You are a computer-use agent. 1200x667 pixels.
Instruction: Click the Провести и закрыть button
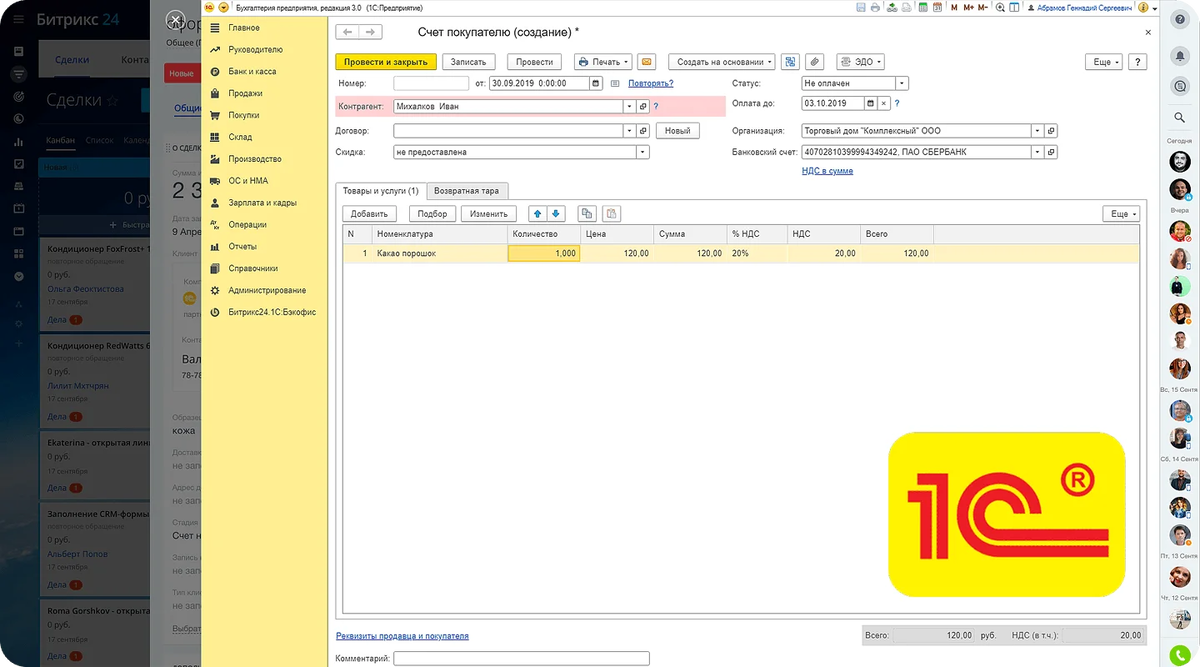click(x=385, y=62)
